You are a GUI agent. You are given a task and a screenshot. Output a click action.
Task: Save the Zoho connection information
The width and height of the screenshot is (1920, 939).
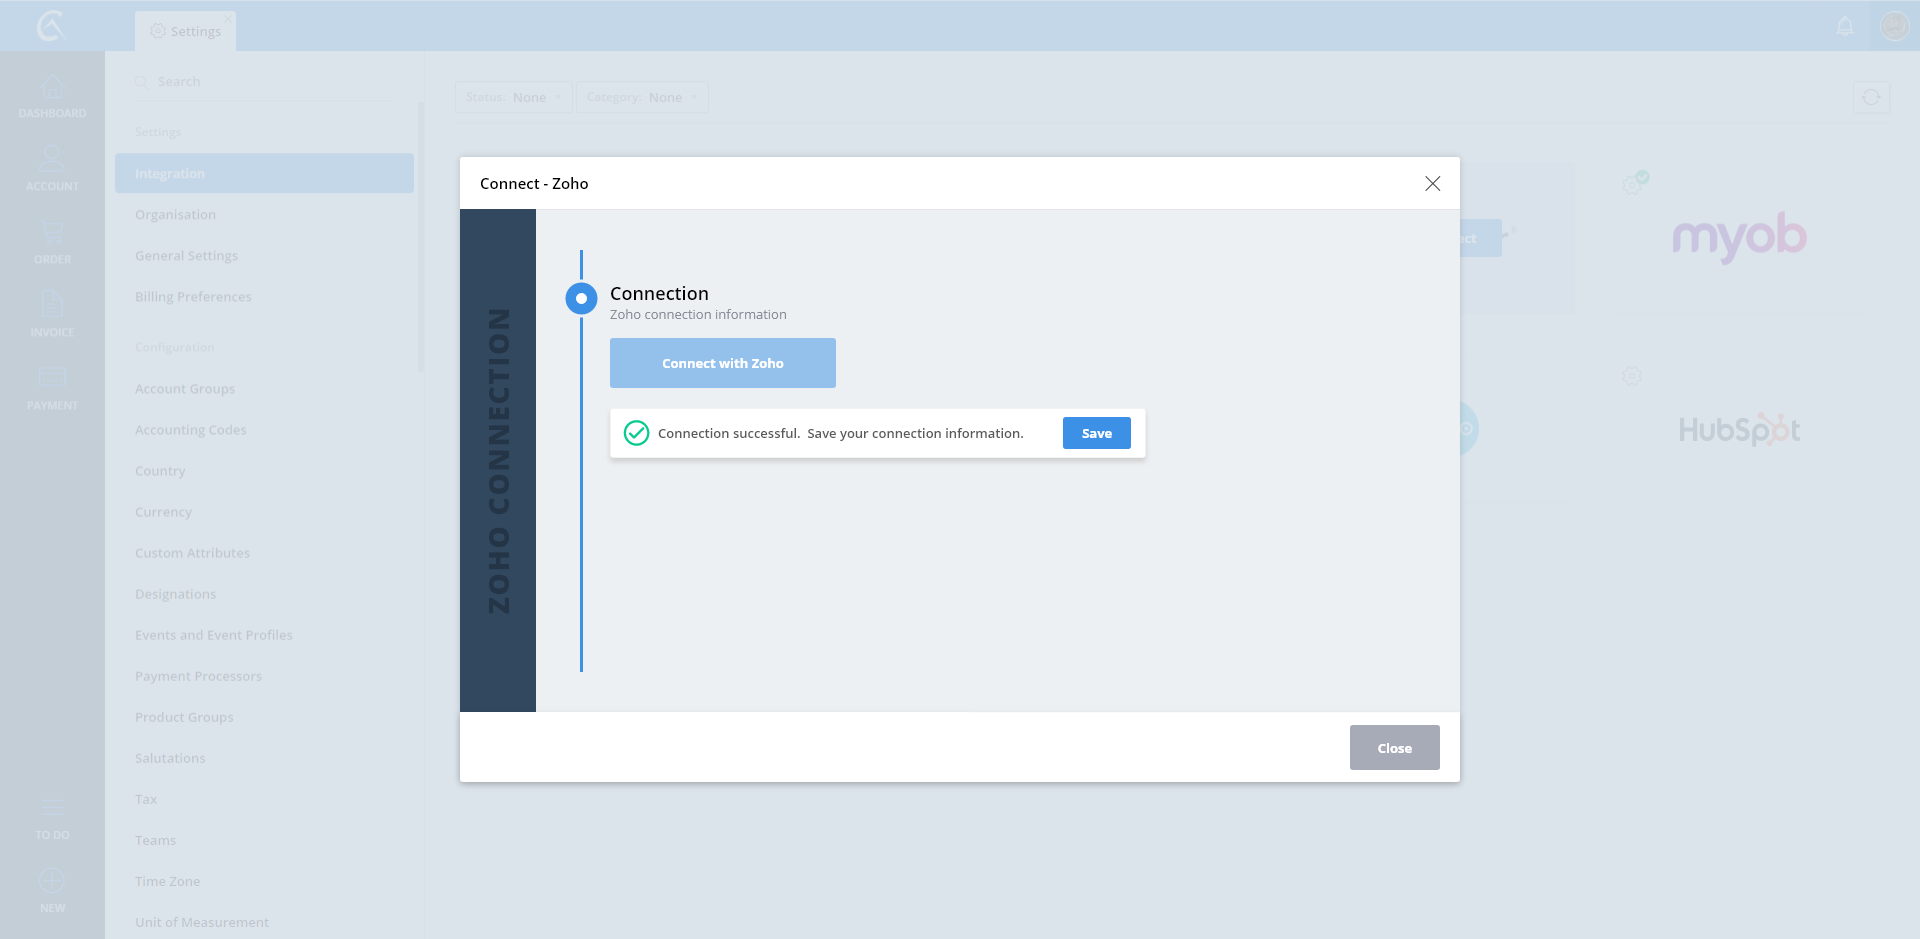coord(1096,433)
